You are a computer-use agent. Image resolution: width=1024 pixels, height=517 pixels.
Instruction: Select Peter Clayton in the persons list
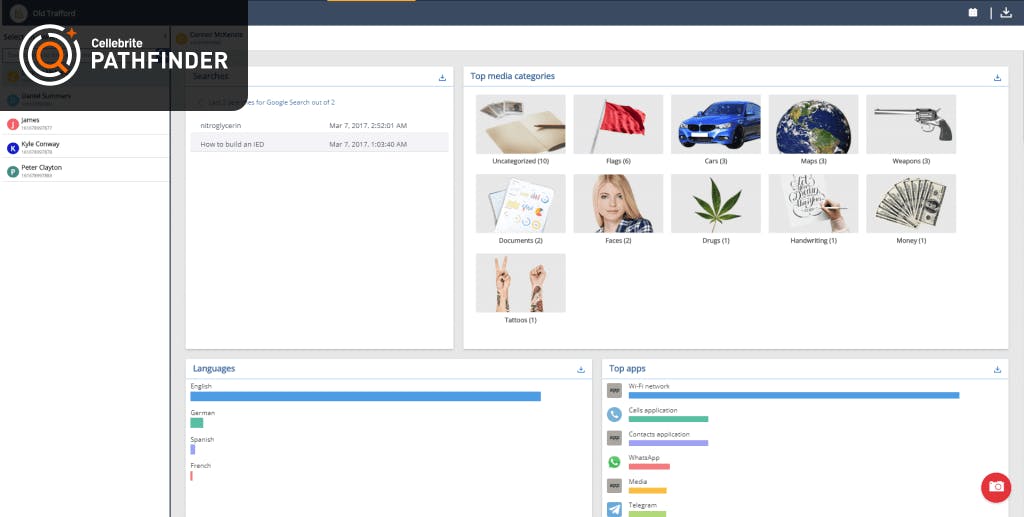(x=42, y=170)
